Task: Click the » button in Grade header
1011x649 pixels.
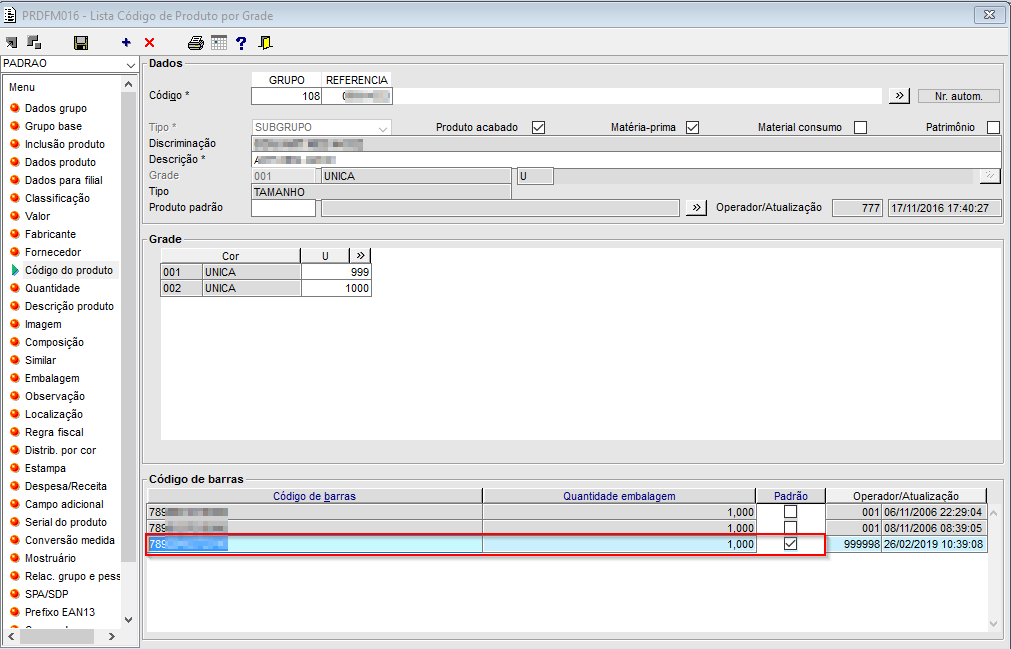Action: click(x=360, y=256)
